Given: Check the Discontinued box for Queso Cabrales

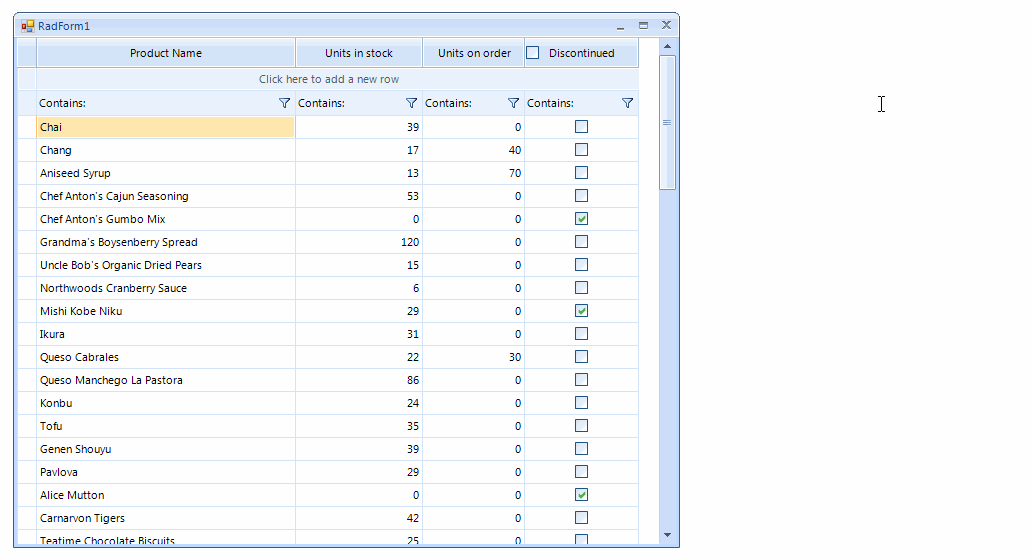Looking at the screenshot, I should (x=581, y=357).
